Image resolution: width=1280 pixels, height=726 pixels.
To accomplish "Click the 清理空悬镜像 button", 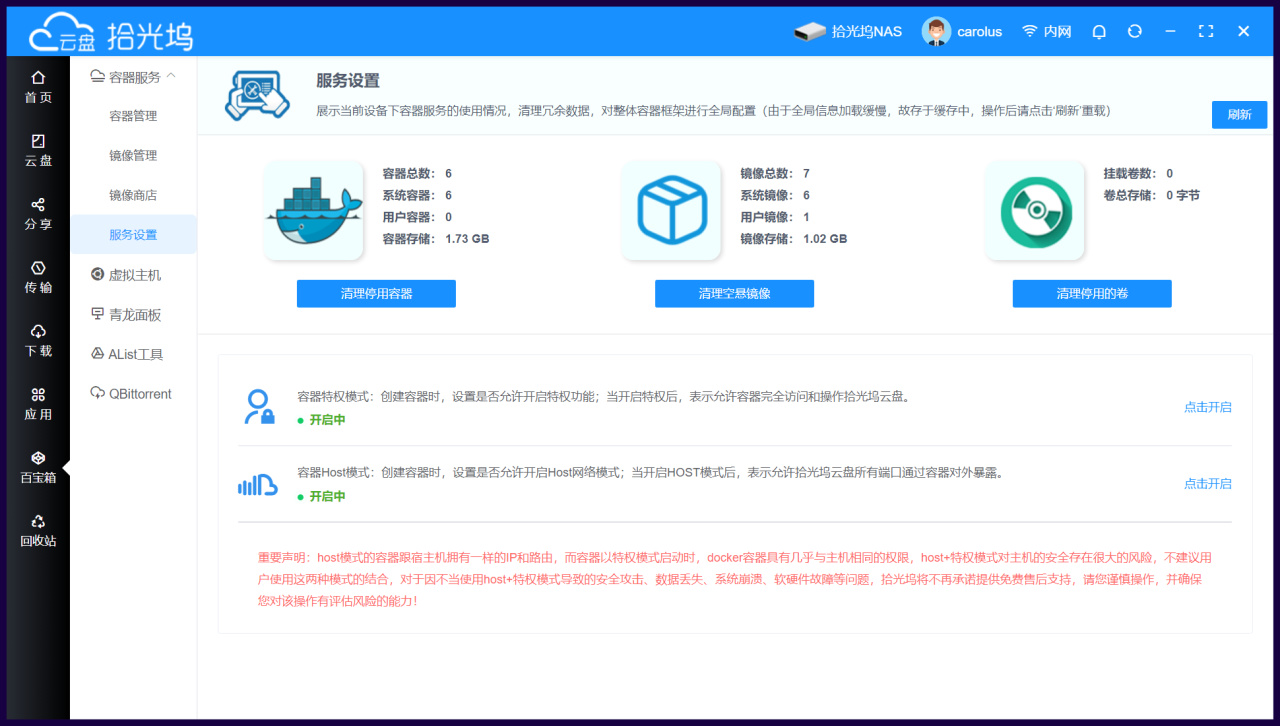I will tap(734, 294).
